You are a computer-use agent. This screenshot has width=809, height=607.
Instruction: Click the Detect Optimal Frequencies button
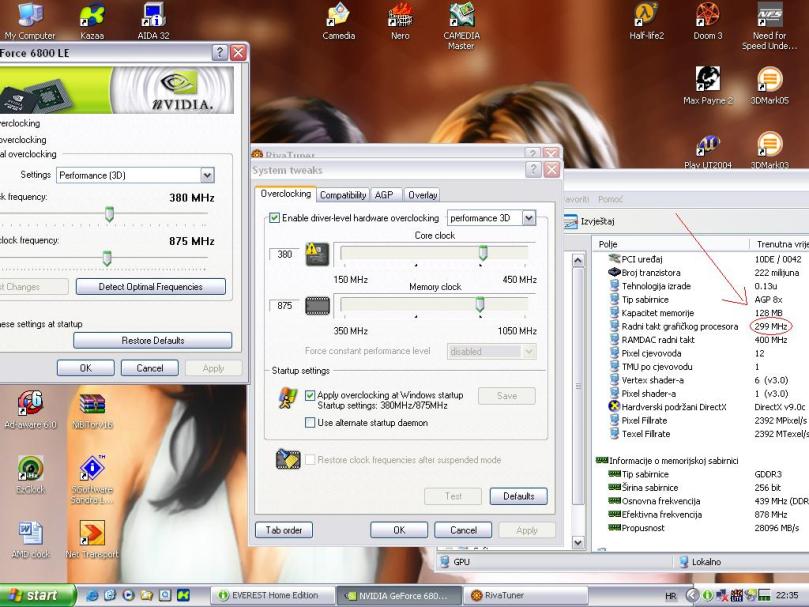(x=150, y=287)
